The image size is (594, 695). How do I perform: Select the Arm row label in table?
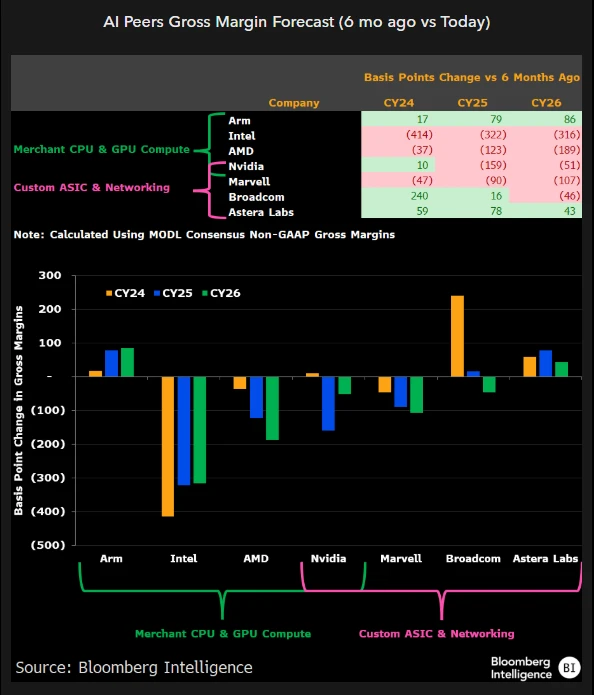click(239, 121)
